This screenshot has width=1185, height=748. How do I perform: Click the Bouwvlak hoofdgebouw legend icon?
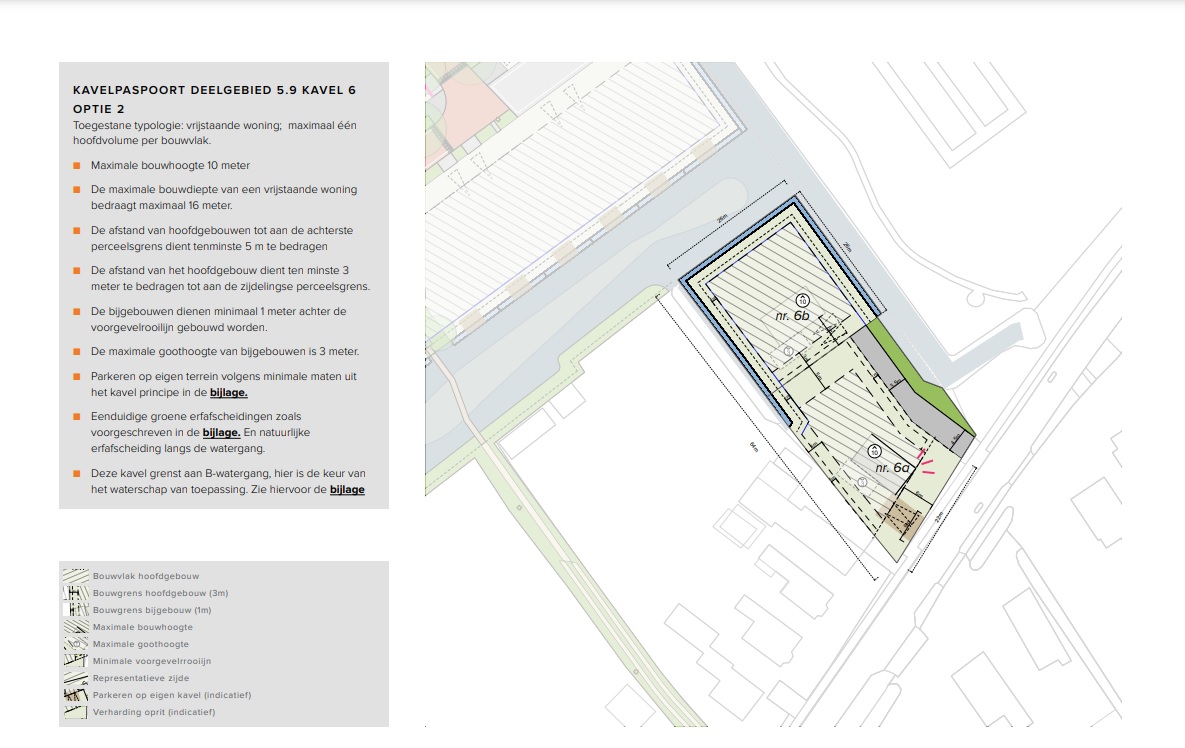[x=76, y=576]
